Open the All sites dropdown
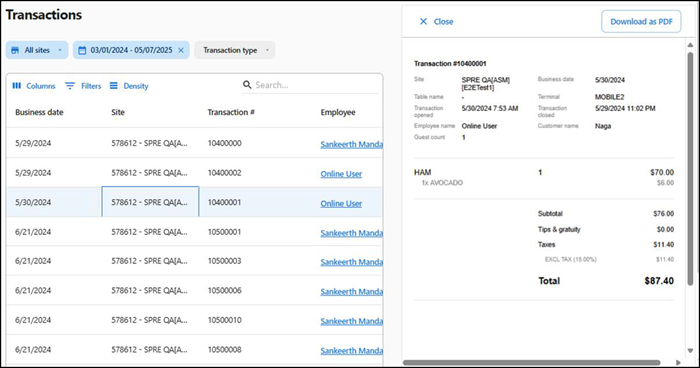This screenshot has width=700, height=368. point(37,50)
